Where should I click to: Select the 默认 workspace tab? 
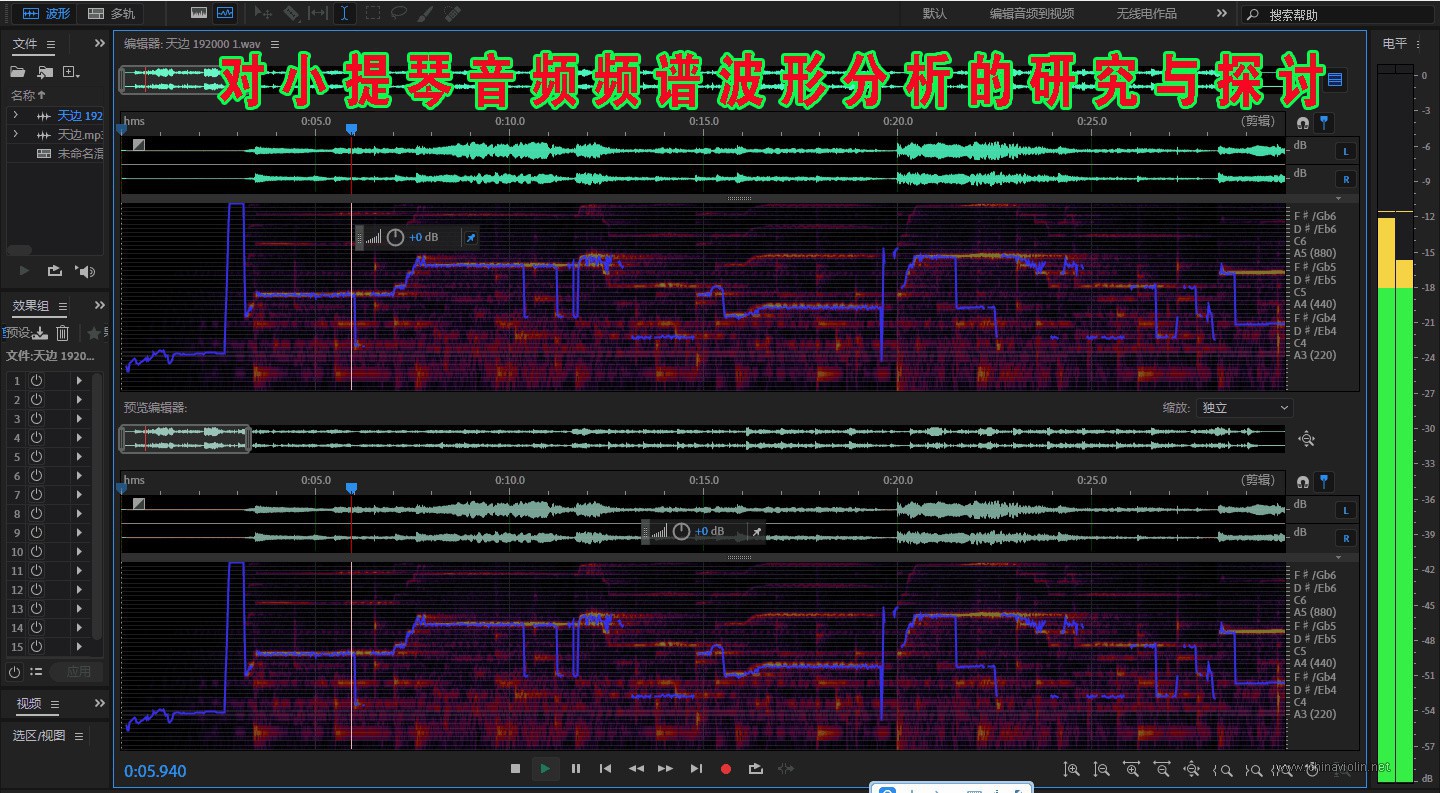click(x=935, y=14)
